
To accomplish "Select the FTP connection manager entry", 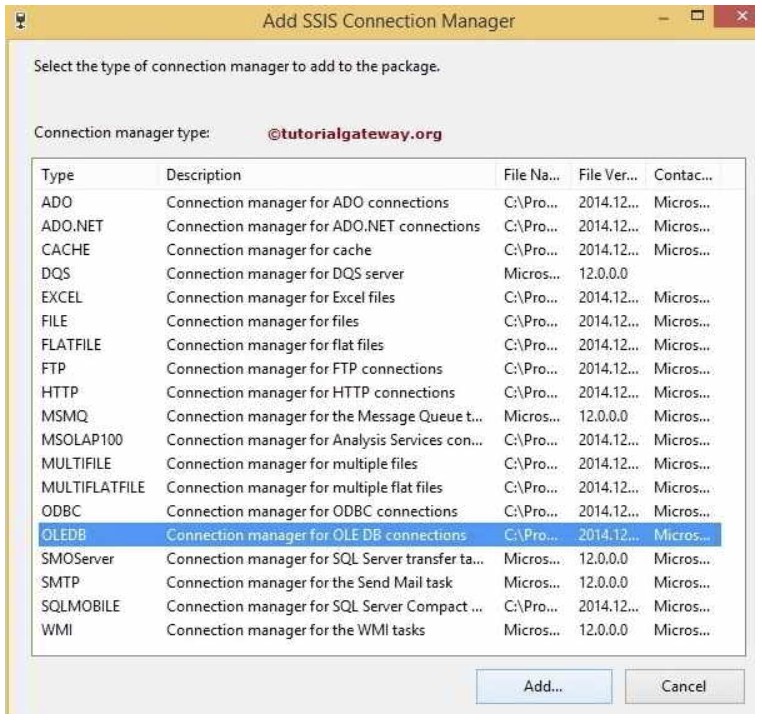I will tap(379, 369).
